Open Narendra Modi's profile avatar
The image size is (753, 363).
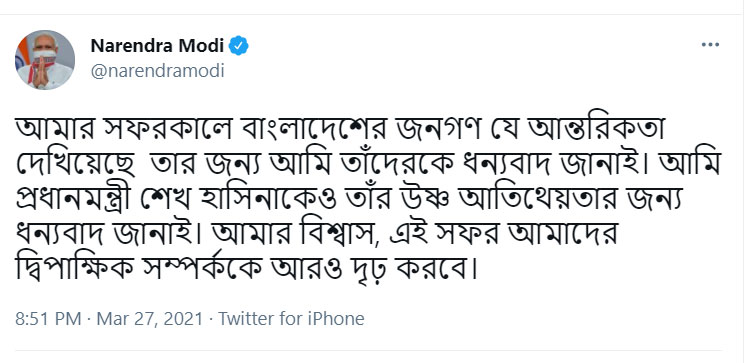(45, 60)
